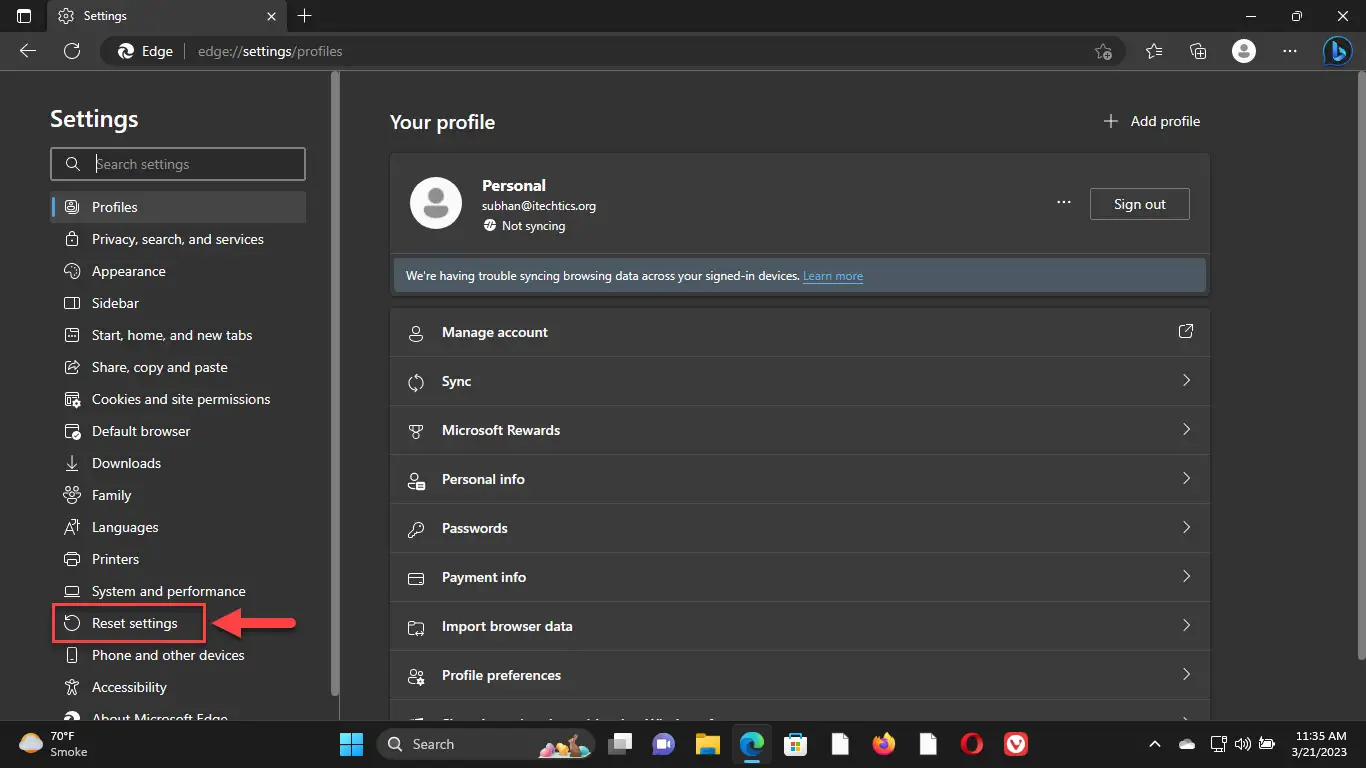Launch Opera from the taskbar
The height and width of the screenshot is (768, 1366).
click(971, 744)
